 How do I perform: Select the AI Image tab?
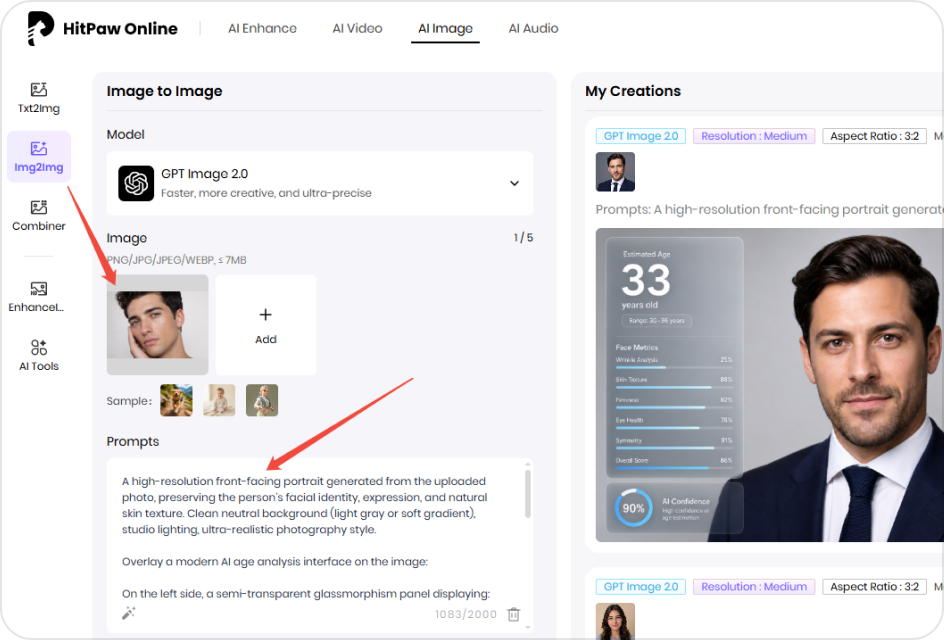(446, 28)
